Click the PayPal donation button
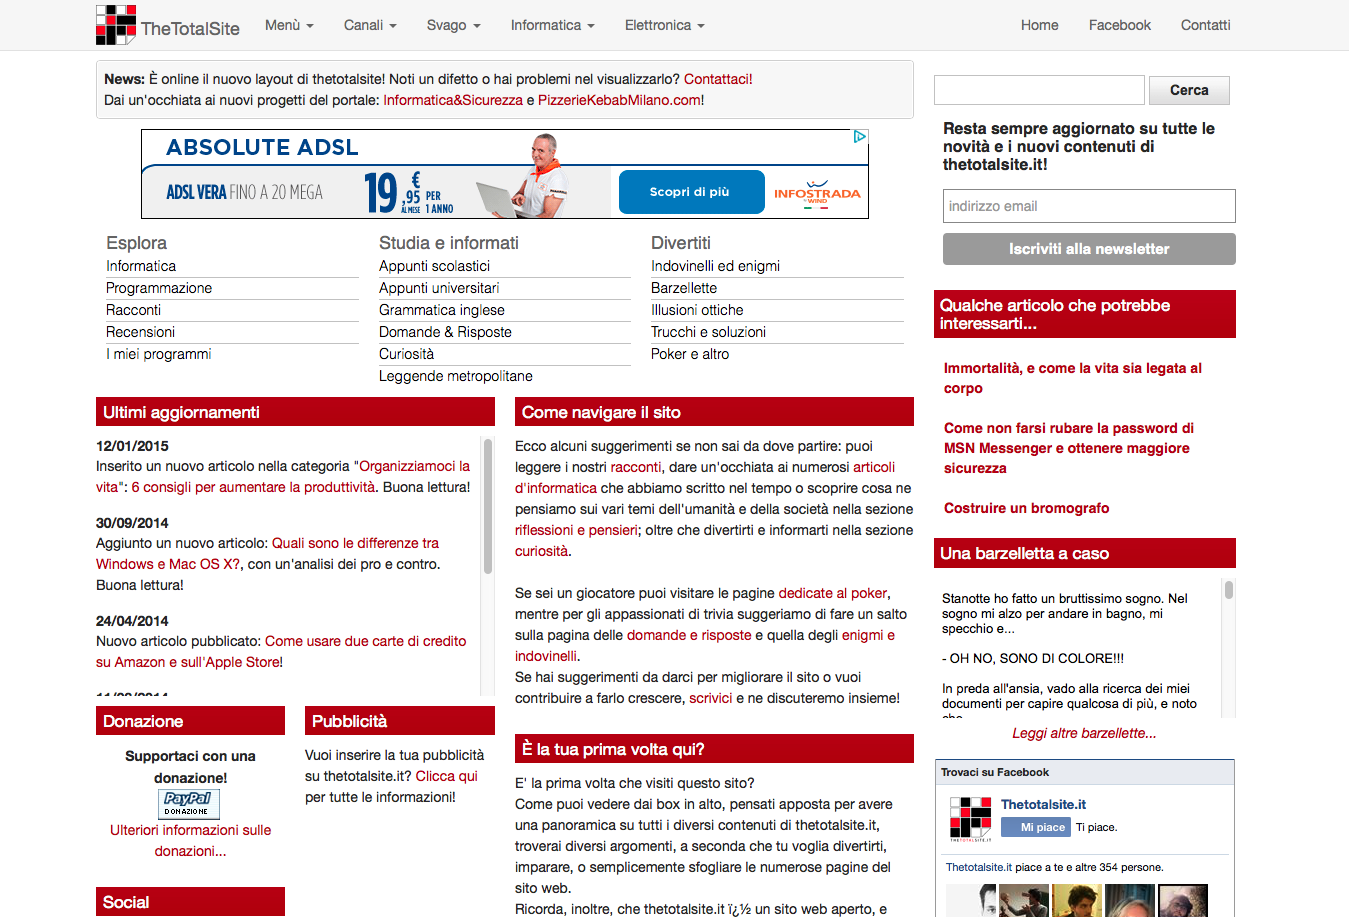The width and height of the screenshot is (1349, 917). 189,804
